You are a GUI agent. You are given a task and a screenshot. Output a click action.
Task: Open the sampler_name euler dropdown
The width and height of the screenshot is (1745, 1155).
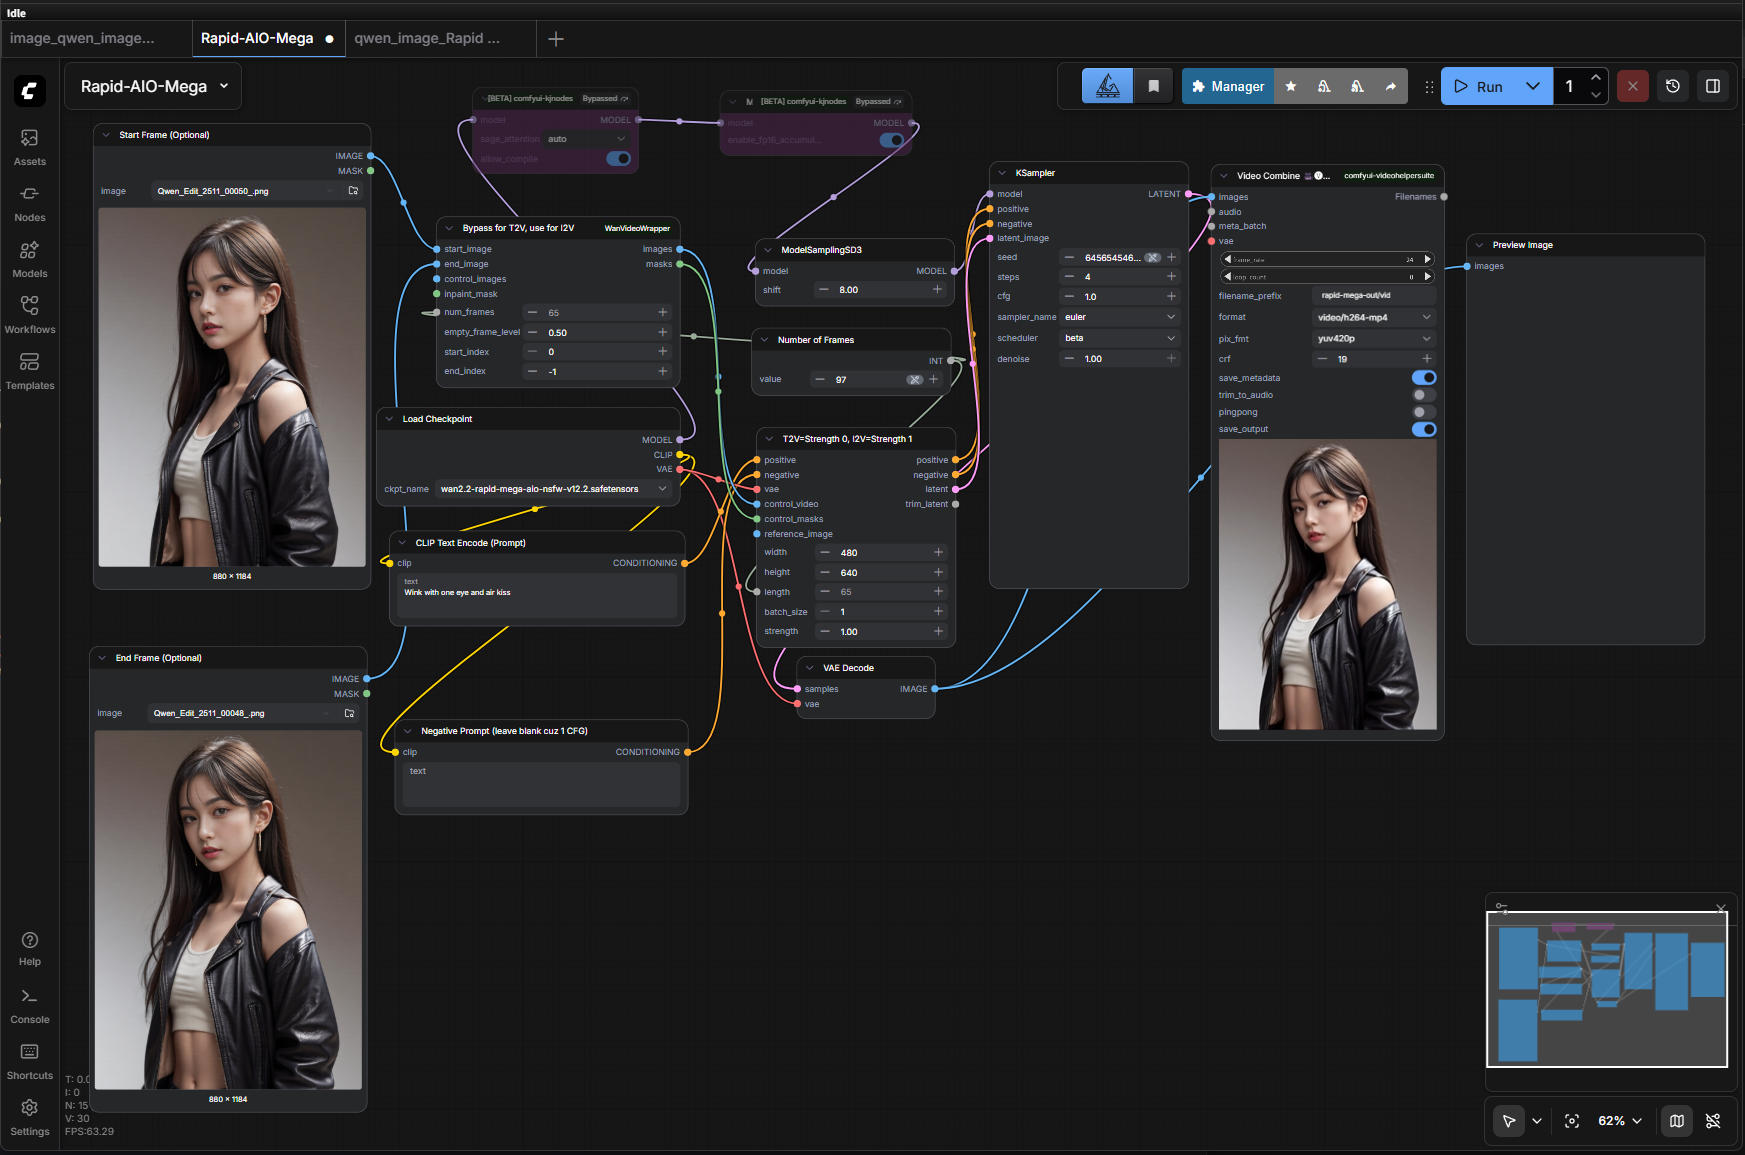(1119, 317)
